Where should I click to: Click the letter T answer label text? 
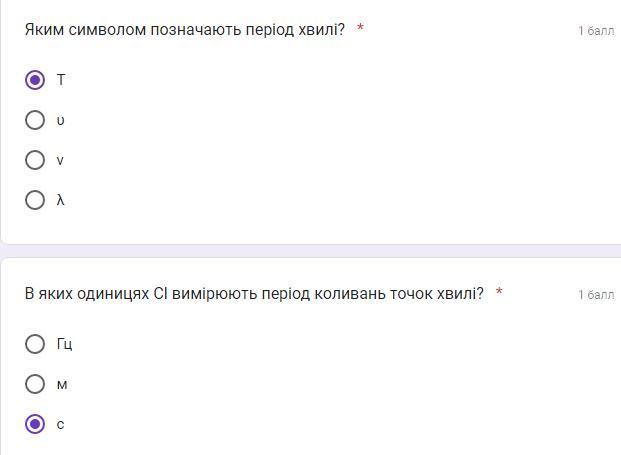tap(61, 80)
